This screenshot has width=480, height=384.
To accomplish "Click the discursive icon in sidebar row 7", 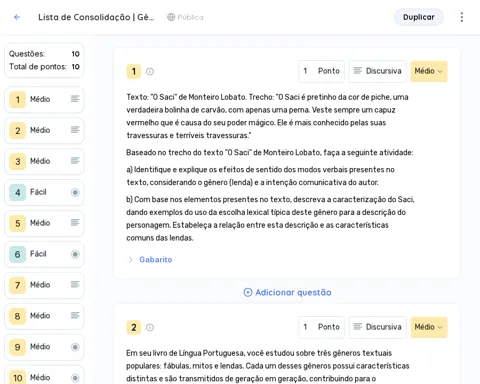I will (x=75, y=285).
